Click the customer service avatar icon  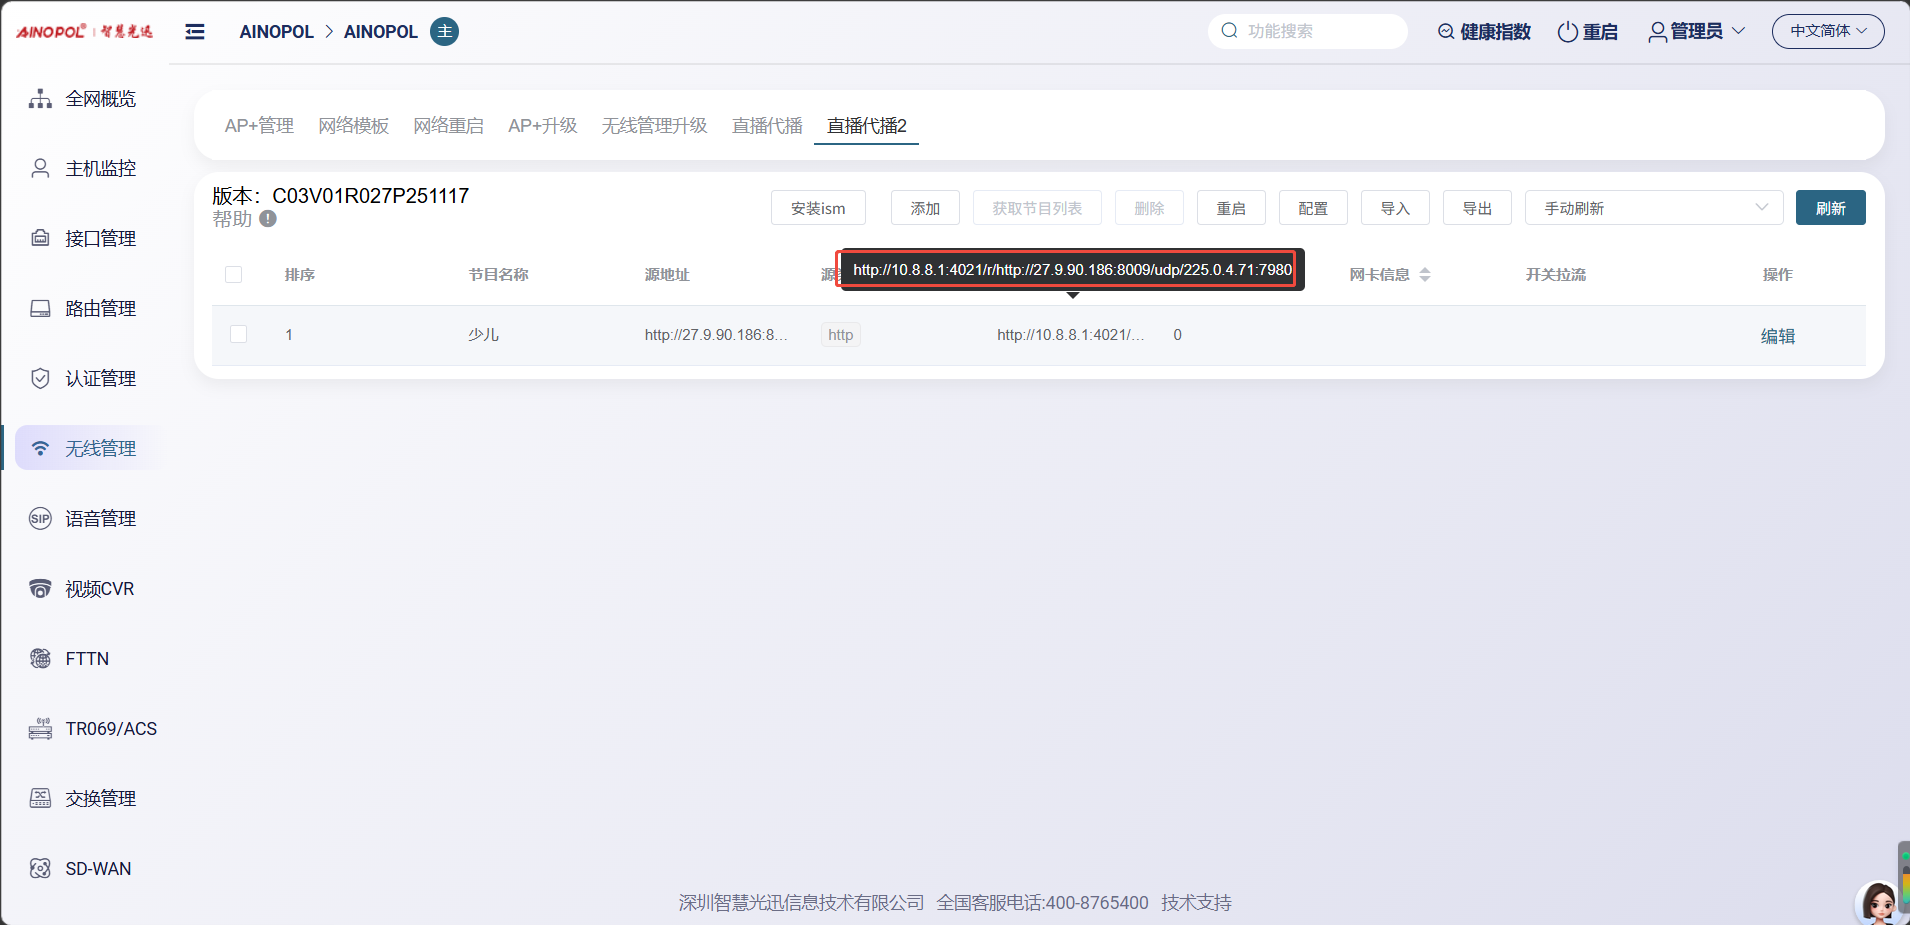[x=1877, y=903]
